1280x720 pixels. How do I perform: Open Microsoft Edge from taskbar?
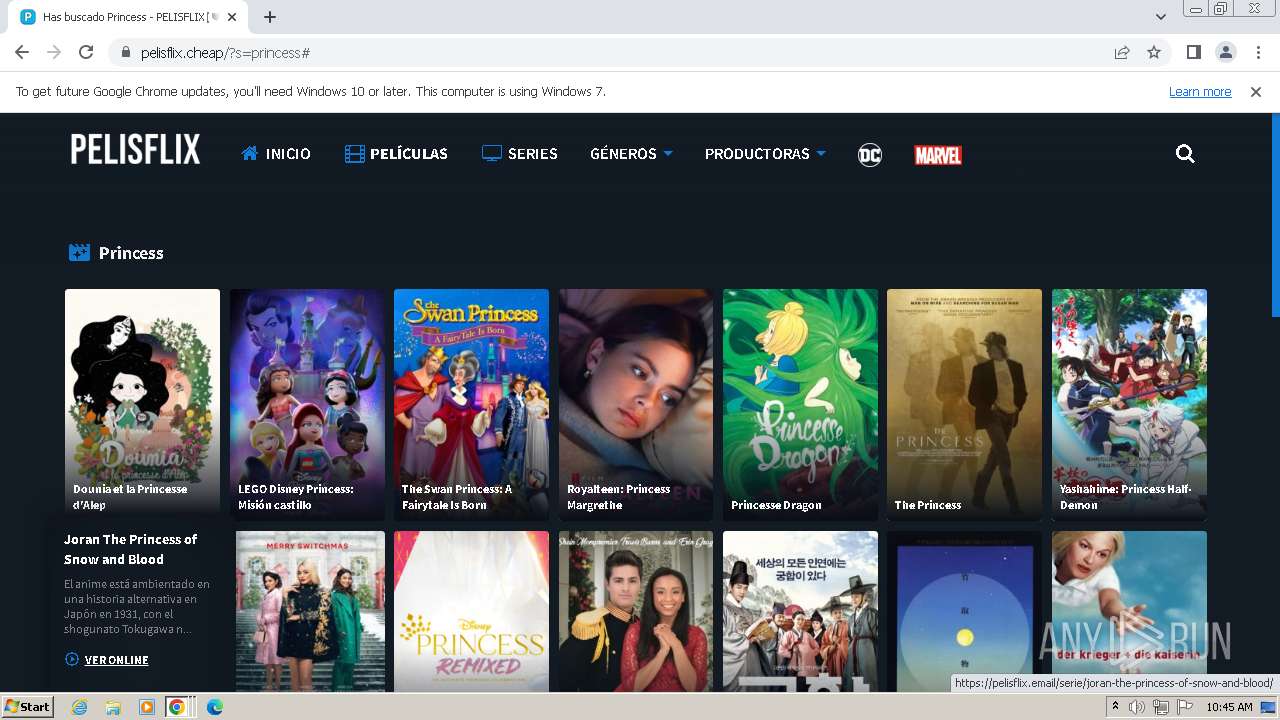click(x=214, y=707)
